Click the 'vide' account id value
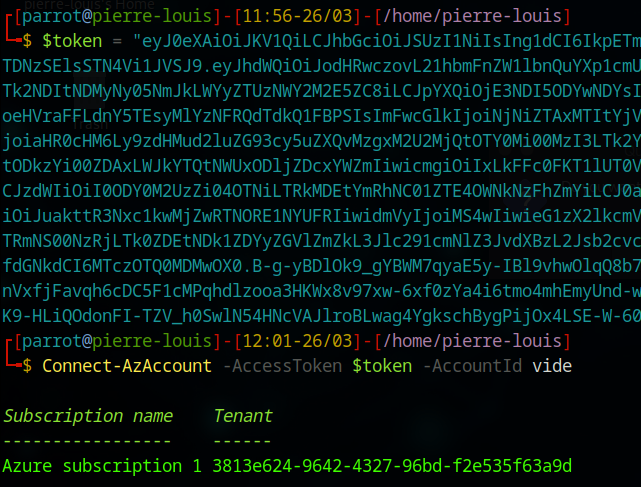Image resolution: width=641 pixels, height=487 pixels. pos(552,366)
